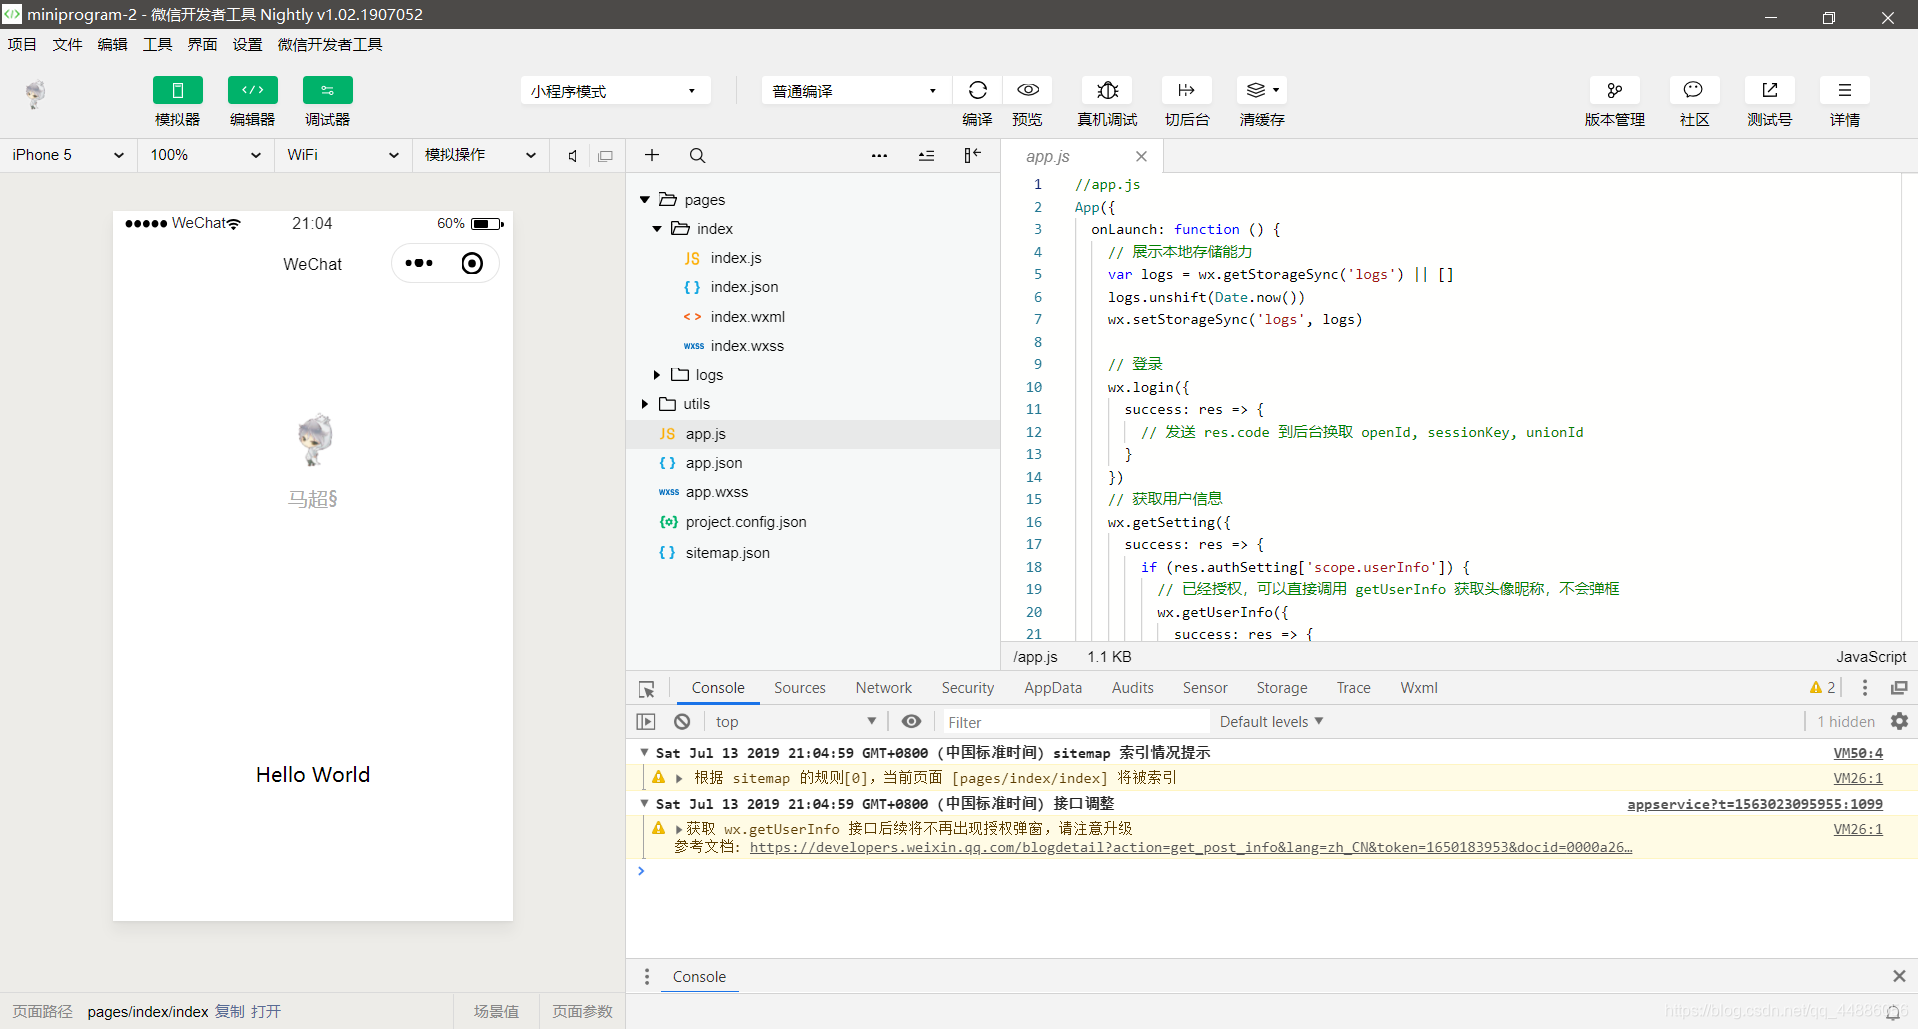
Task: Open the appservice source link
Action: pyautogui.click(x=1754, y=804)
